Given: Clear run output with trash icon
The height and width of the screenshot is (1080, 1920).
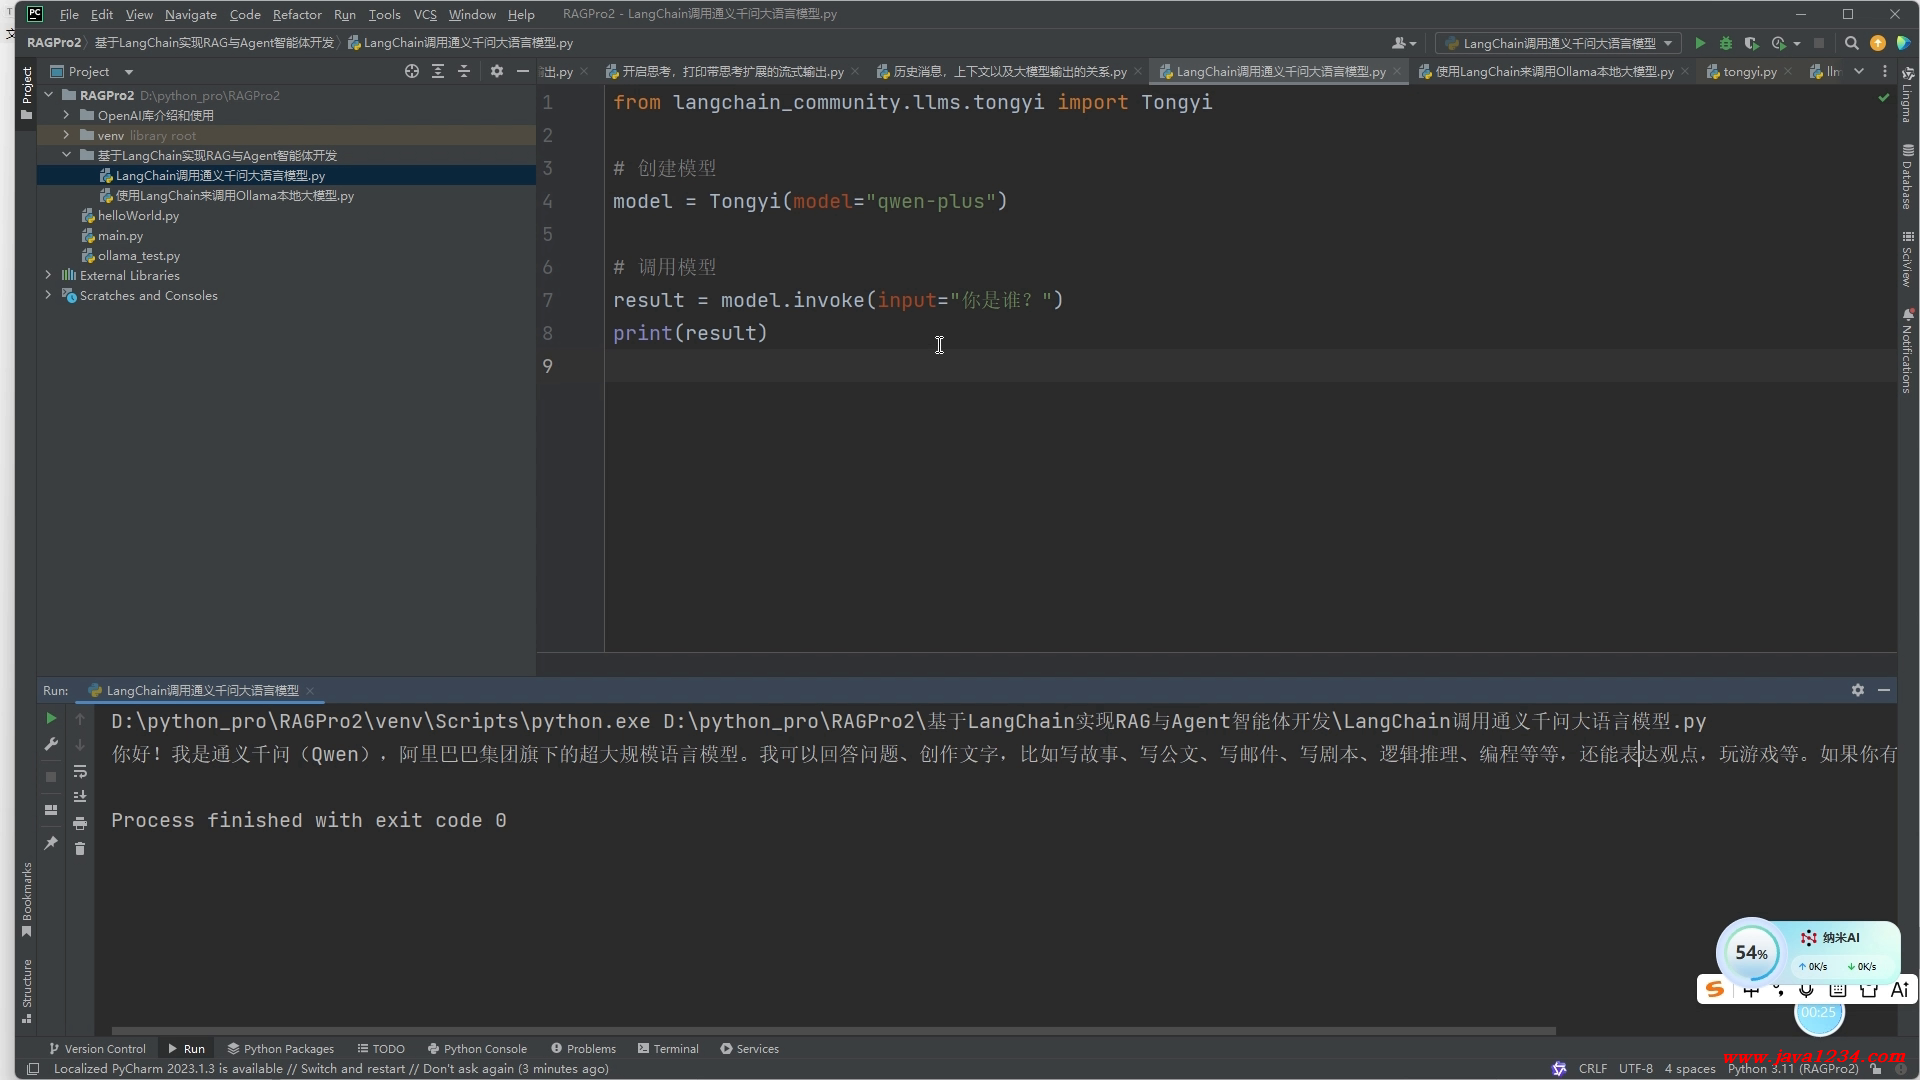Looking at the screenshot, I should pyautogui.click(x=80, y=849).
